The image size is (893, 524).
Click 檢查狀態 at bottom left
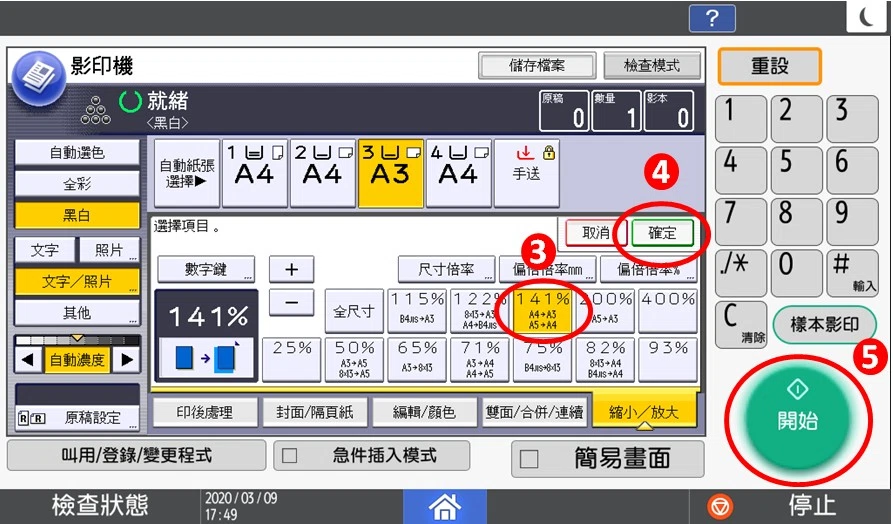click(x=100, y=506)
